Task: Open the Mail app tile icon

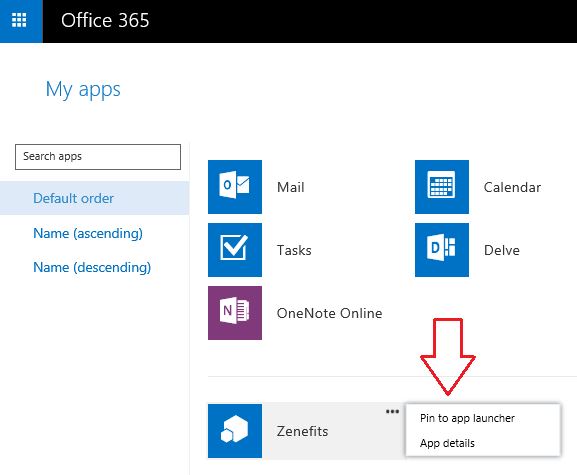Action: (235, 187)
